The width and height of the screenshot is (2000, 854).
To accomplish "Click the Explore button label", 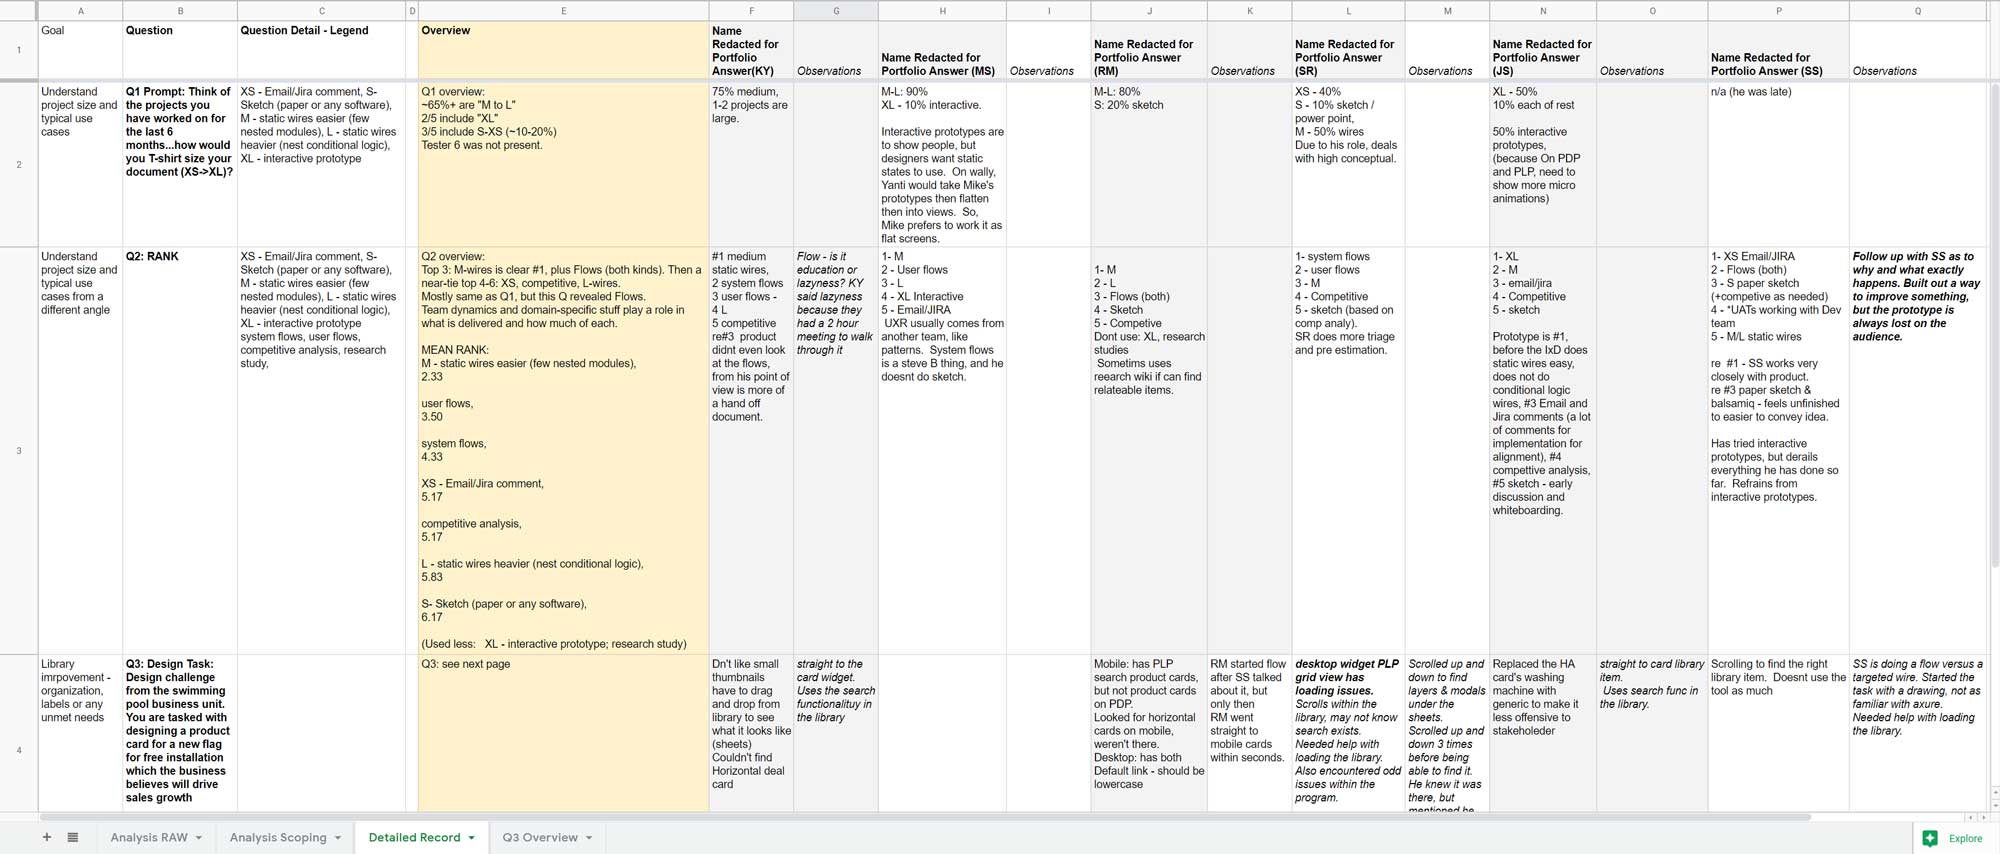I will pyautogui.click(x=1965, y=838).
